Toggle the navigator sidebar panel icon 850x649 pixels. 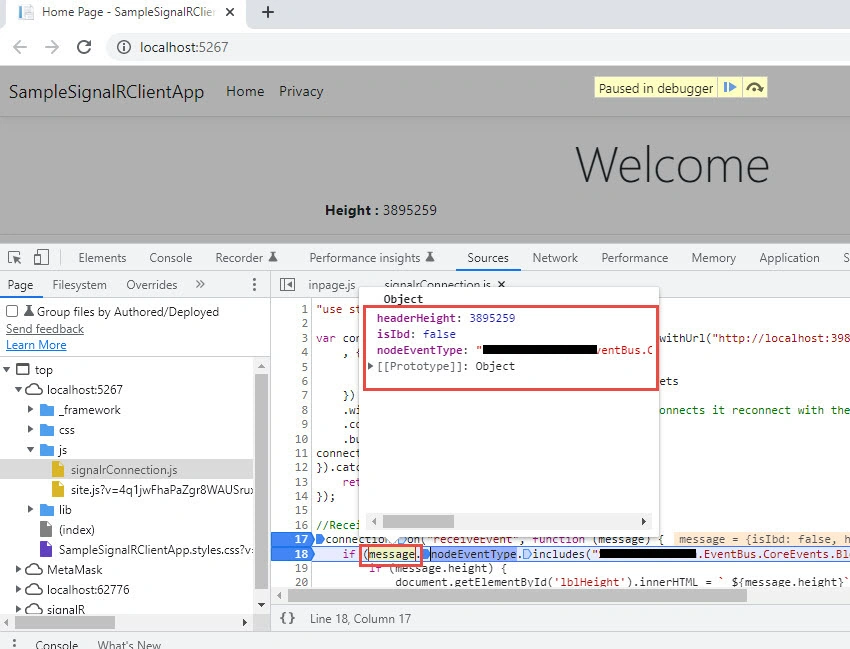[287, 285]
